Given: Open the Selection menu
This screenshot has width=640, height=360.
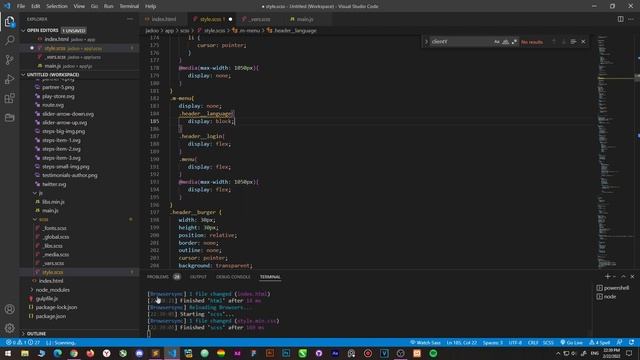Looking at the screenshot, I should coord(57,6).
